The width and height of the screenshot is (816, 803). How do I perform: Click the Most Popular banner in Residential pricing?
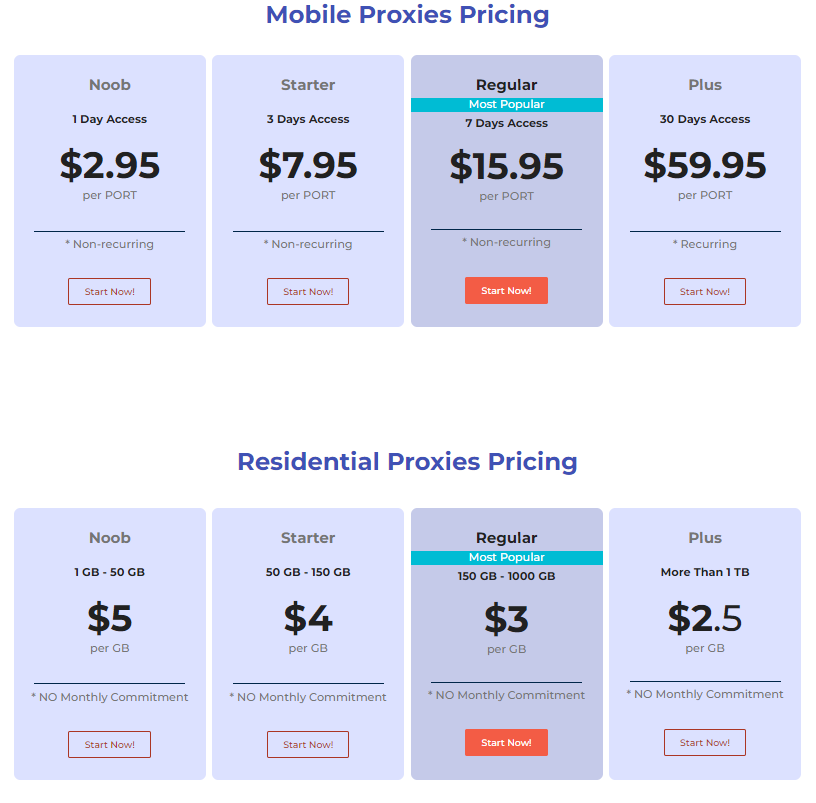507,557
